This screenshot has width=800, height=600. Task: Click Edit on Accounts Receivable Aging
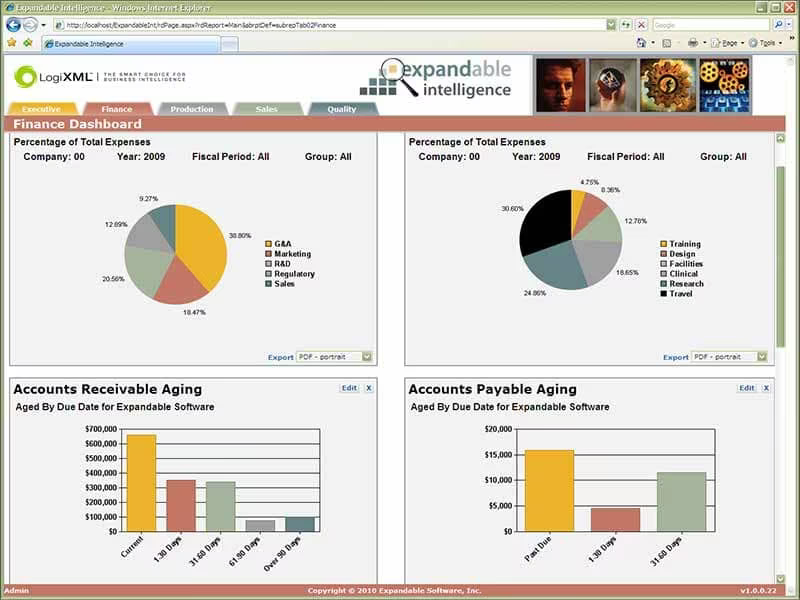point(349,388)
